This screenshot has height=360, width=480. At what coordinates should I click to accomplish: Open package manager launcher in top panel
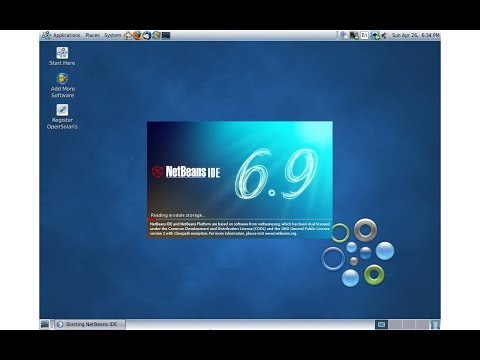click(156, 35)
